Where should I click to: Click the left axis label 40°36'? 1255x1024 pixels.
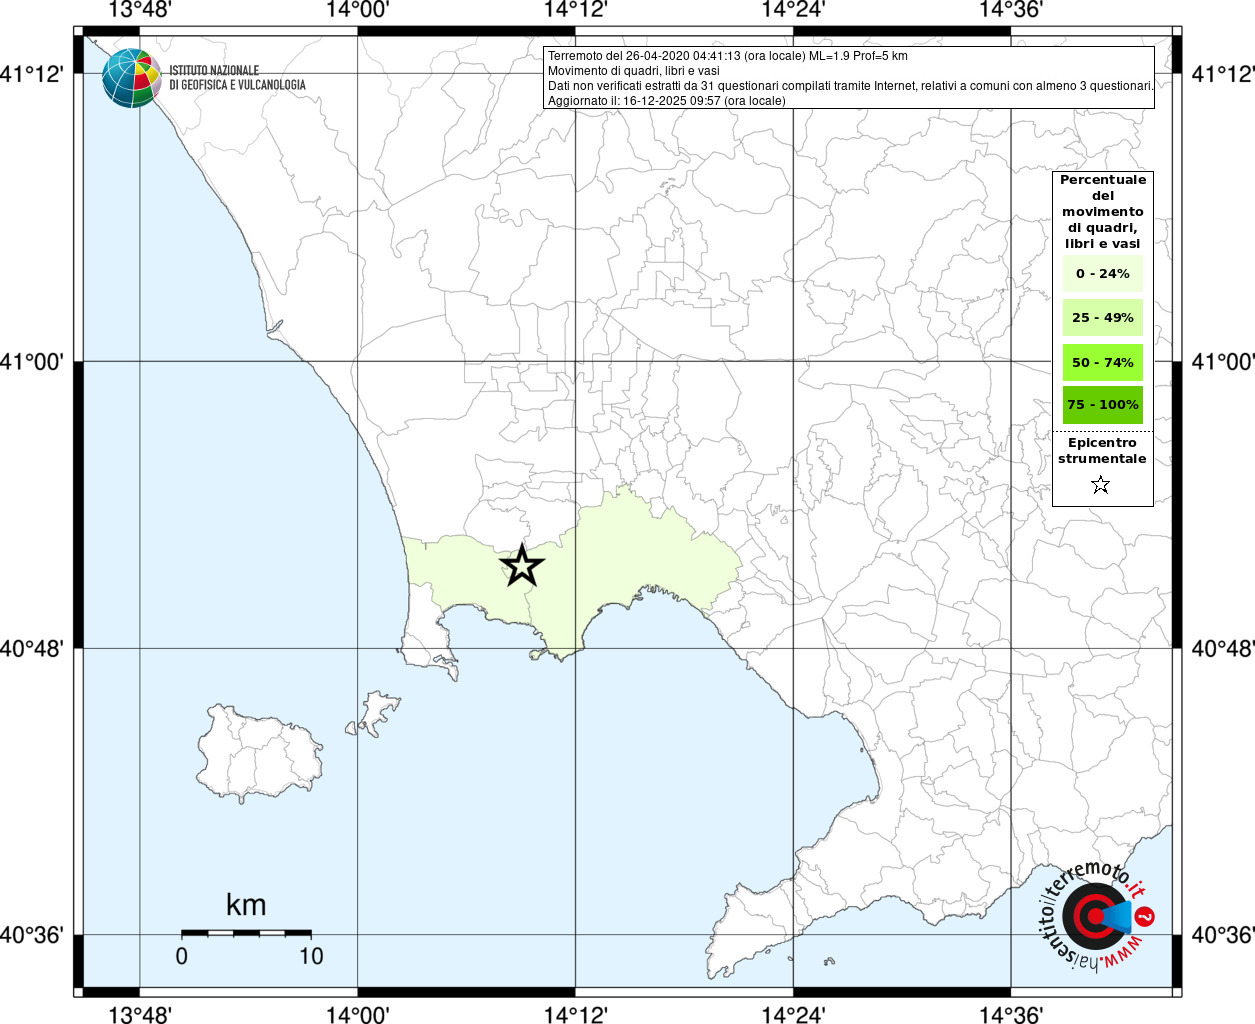32,935
